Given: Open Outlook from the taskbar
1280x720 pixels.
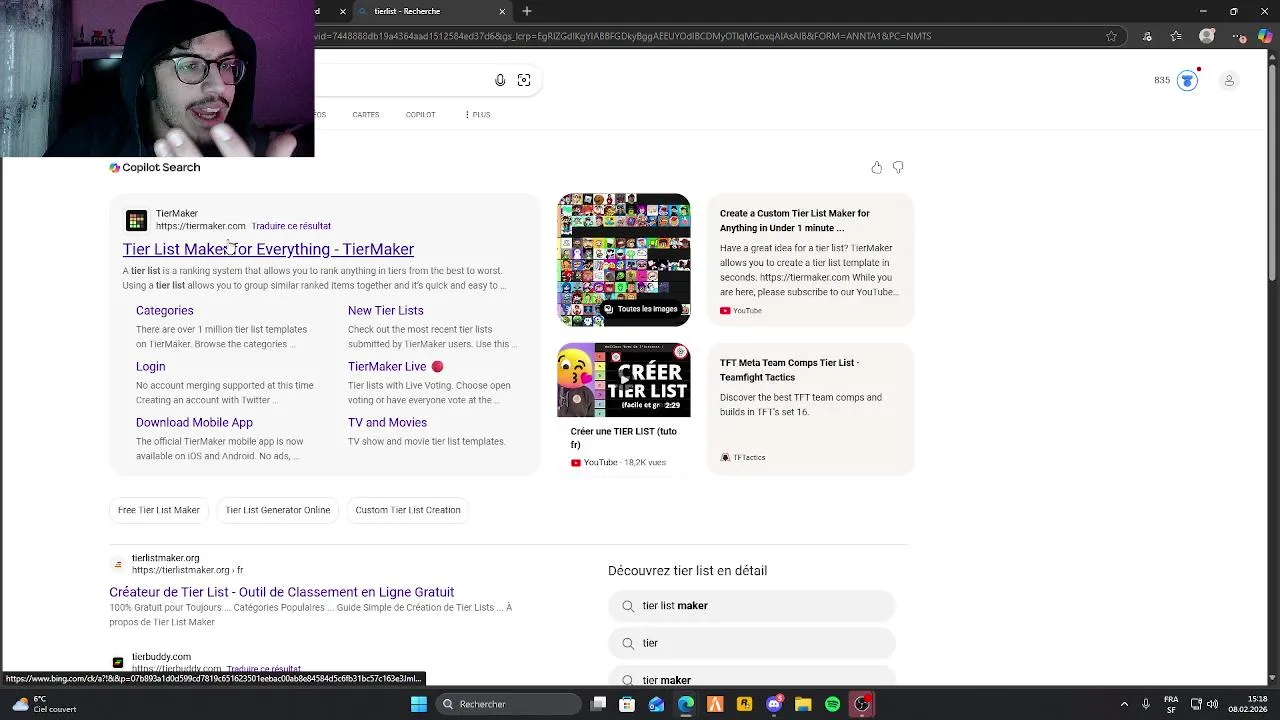Looking at the screenshot, I should [656, 704].
